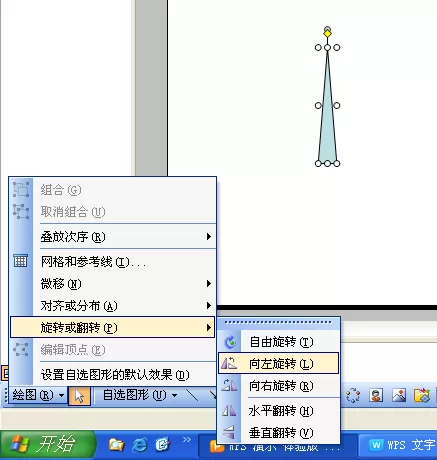437x460 pixels.
Task: Open 网格和参考线 (I)... dialog
Action: (112, 262)
